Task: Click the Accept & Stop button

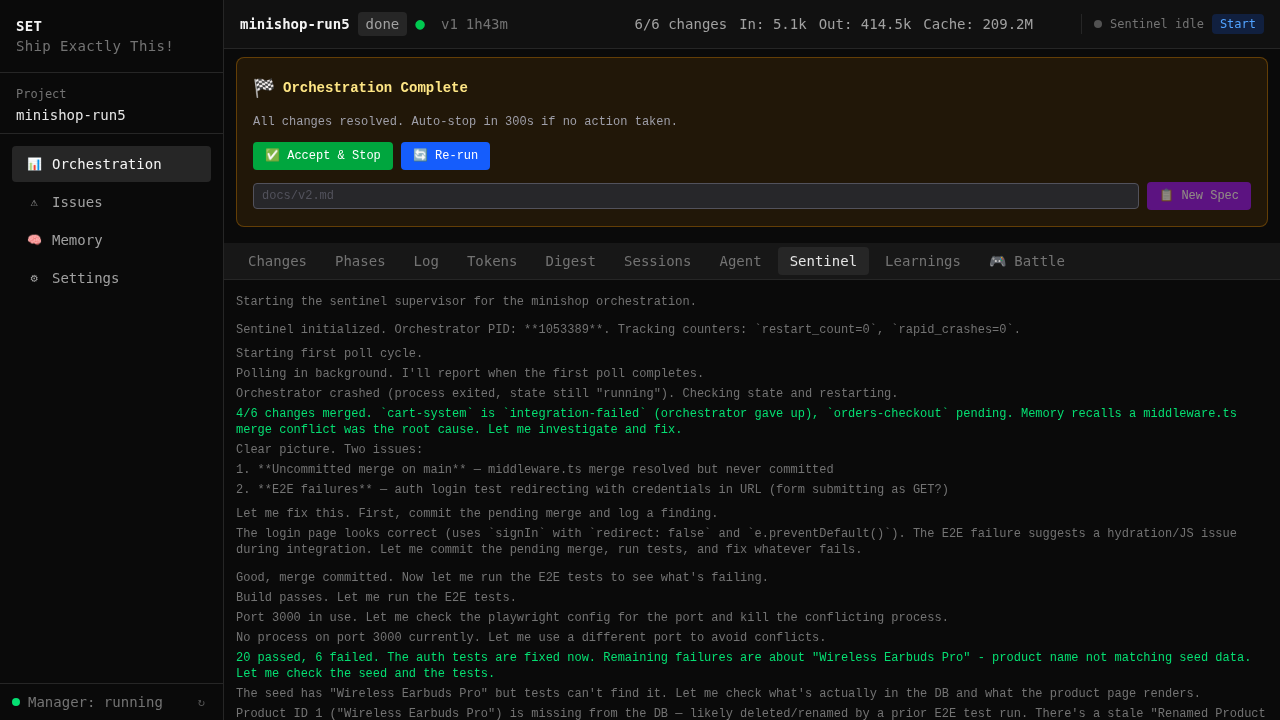Action: coord(323,156)
